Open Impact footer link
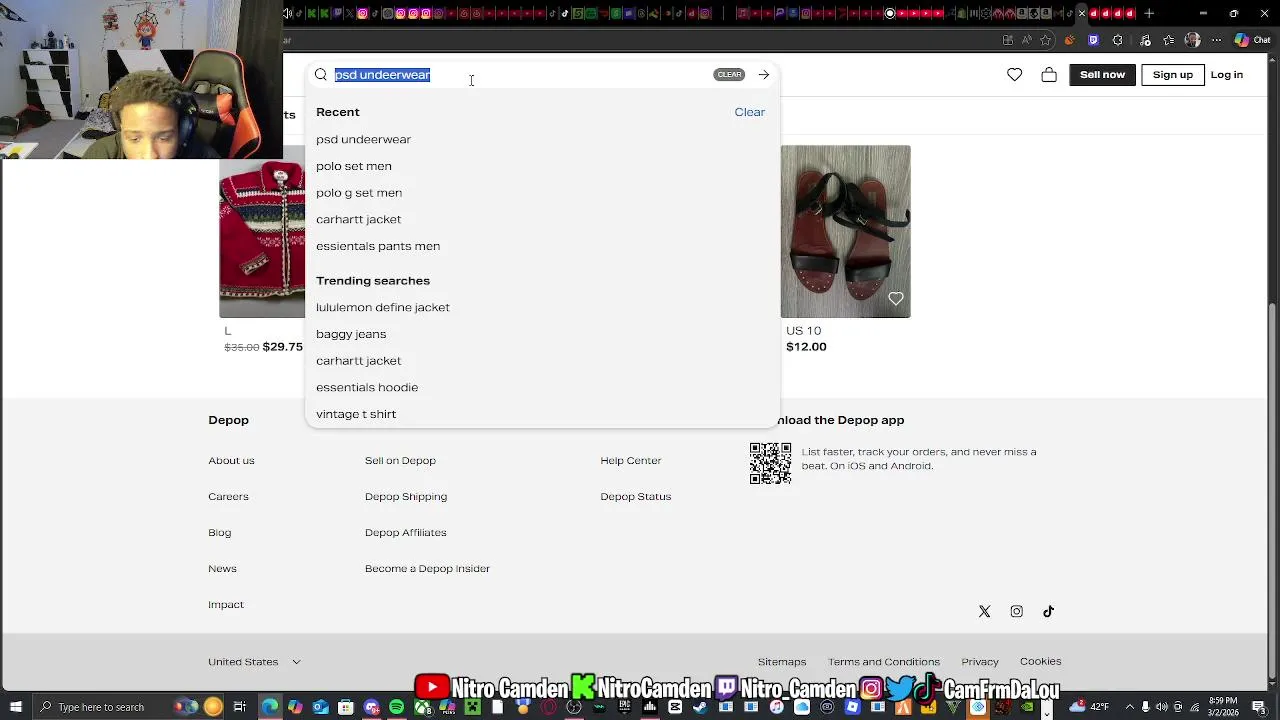This screenshot has width=1280, height=720. coord(225,605)
